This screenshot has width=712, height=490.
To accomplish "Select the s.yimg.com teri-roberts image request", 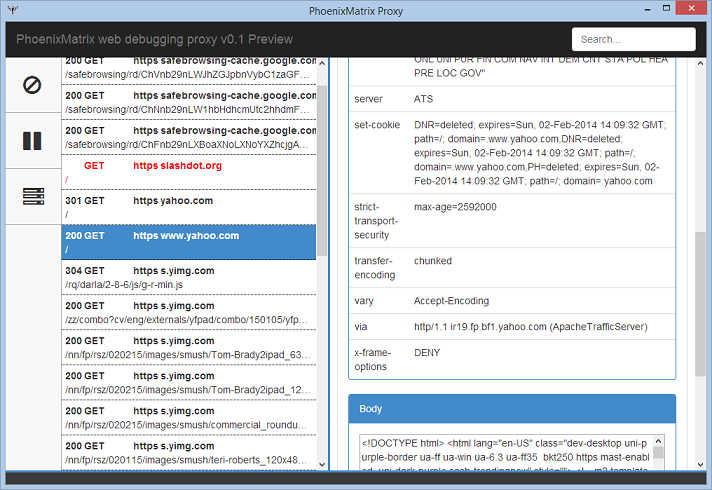I will tap(188, 452).
